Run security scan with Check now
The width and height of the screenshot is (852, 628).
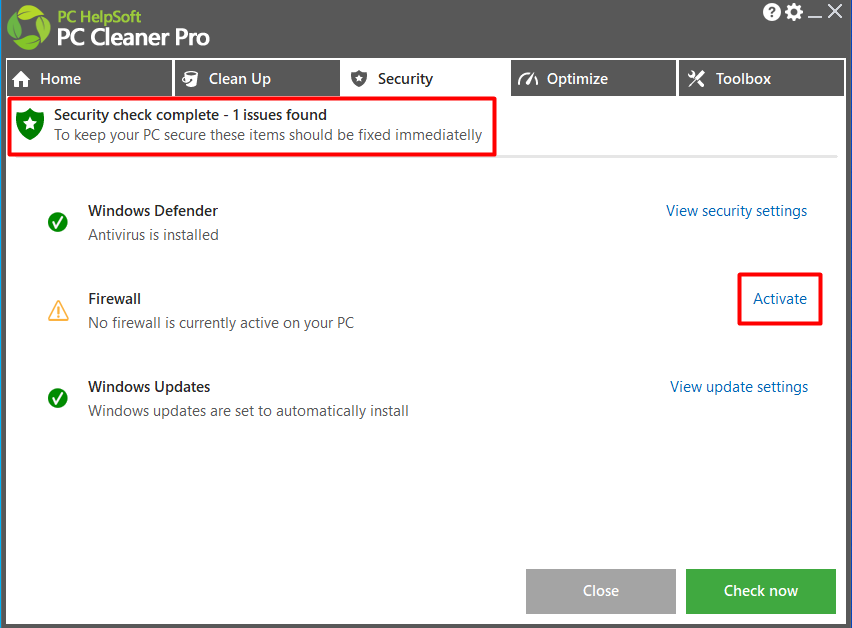pos(761,591)
